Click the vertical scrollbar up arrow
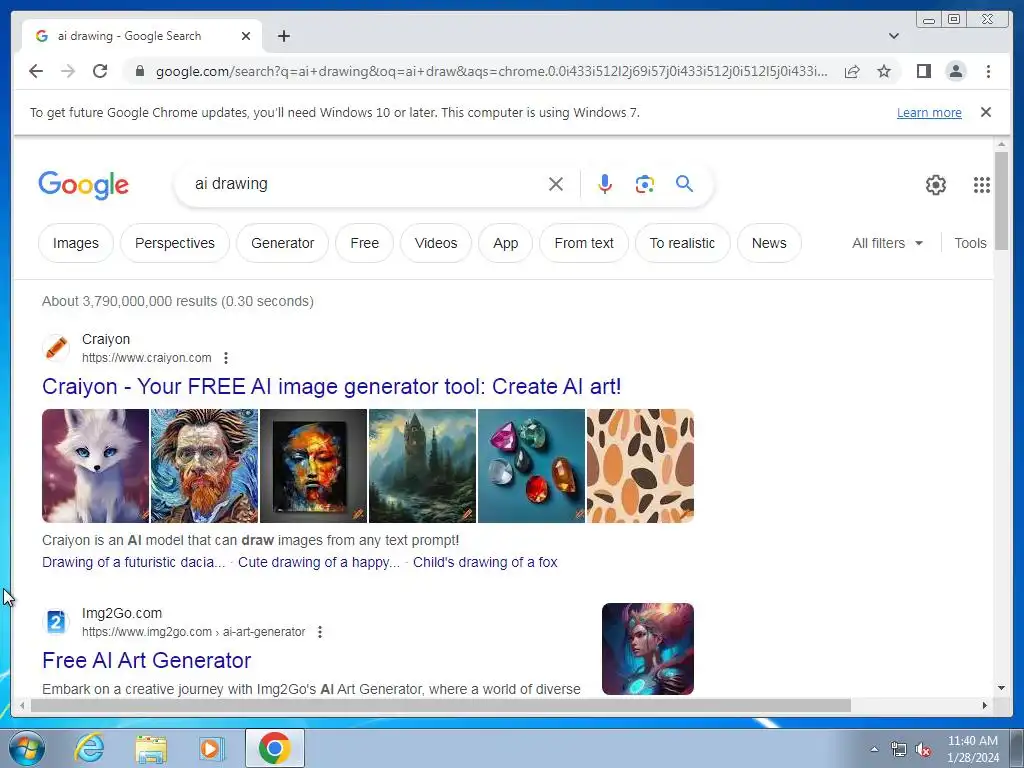The height and width of the screenshot is (768, 1024). (x=1001, y=144)
